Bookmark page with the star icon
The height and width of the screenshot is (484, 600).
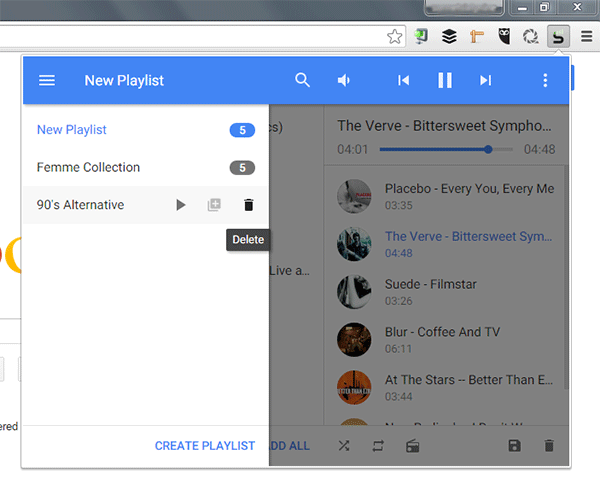[x=395, y=37]
